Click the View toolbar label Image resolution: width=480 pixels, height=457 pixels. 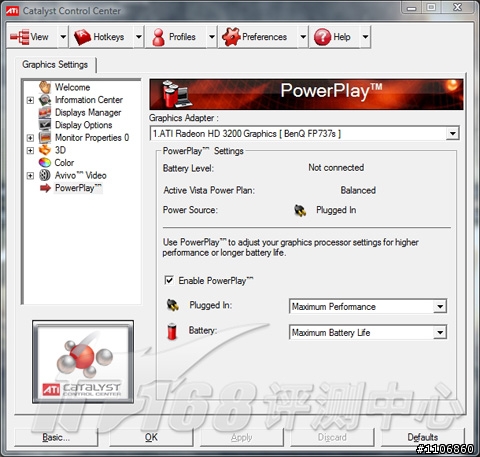(x=39, y=37)
